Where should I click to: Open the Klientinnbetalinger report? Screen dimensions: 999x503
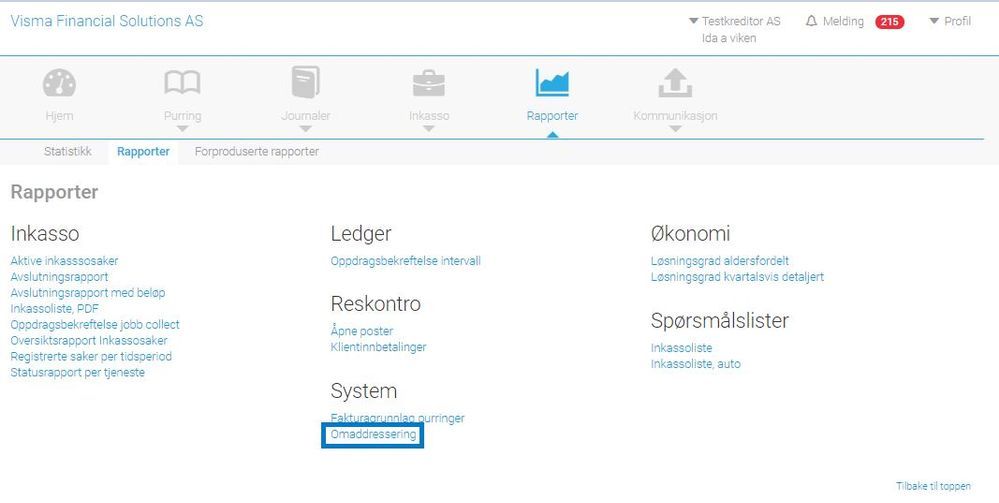coord(378,347)
